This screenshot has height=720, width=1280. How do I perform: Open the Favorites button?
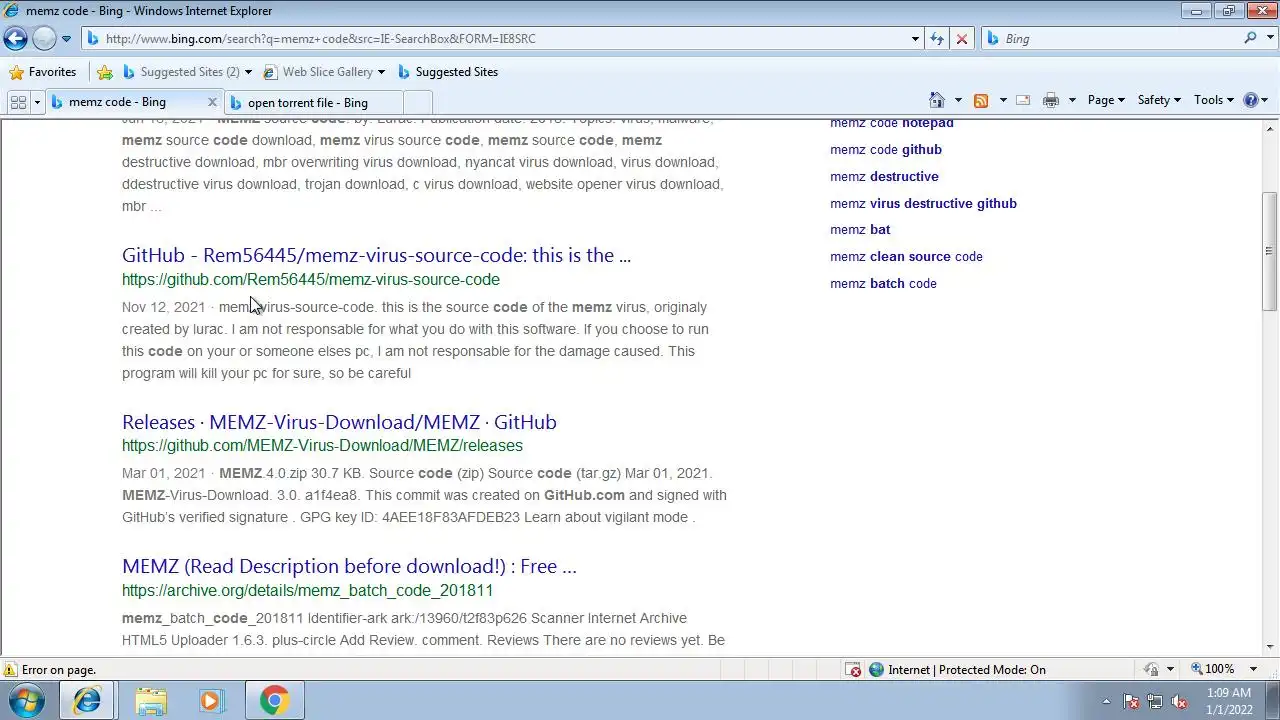(x=42, y=72)
